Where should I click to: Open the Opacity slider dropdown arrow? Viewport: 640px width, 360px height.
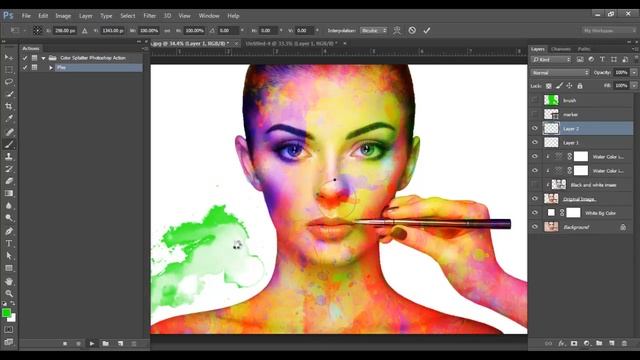tap(634, 73)
